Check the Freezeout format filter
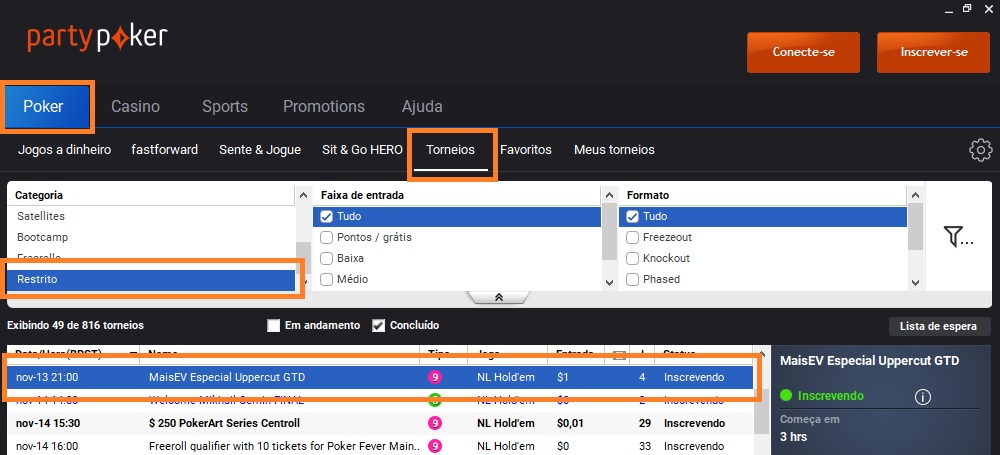 [633, 237]
